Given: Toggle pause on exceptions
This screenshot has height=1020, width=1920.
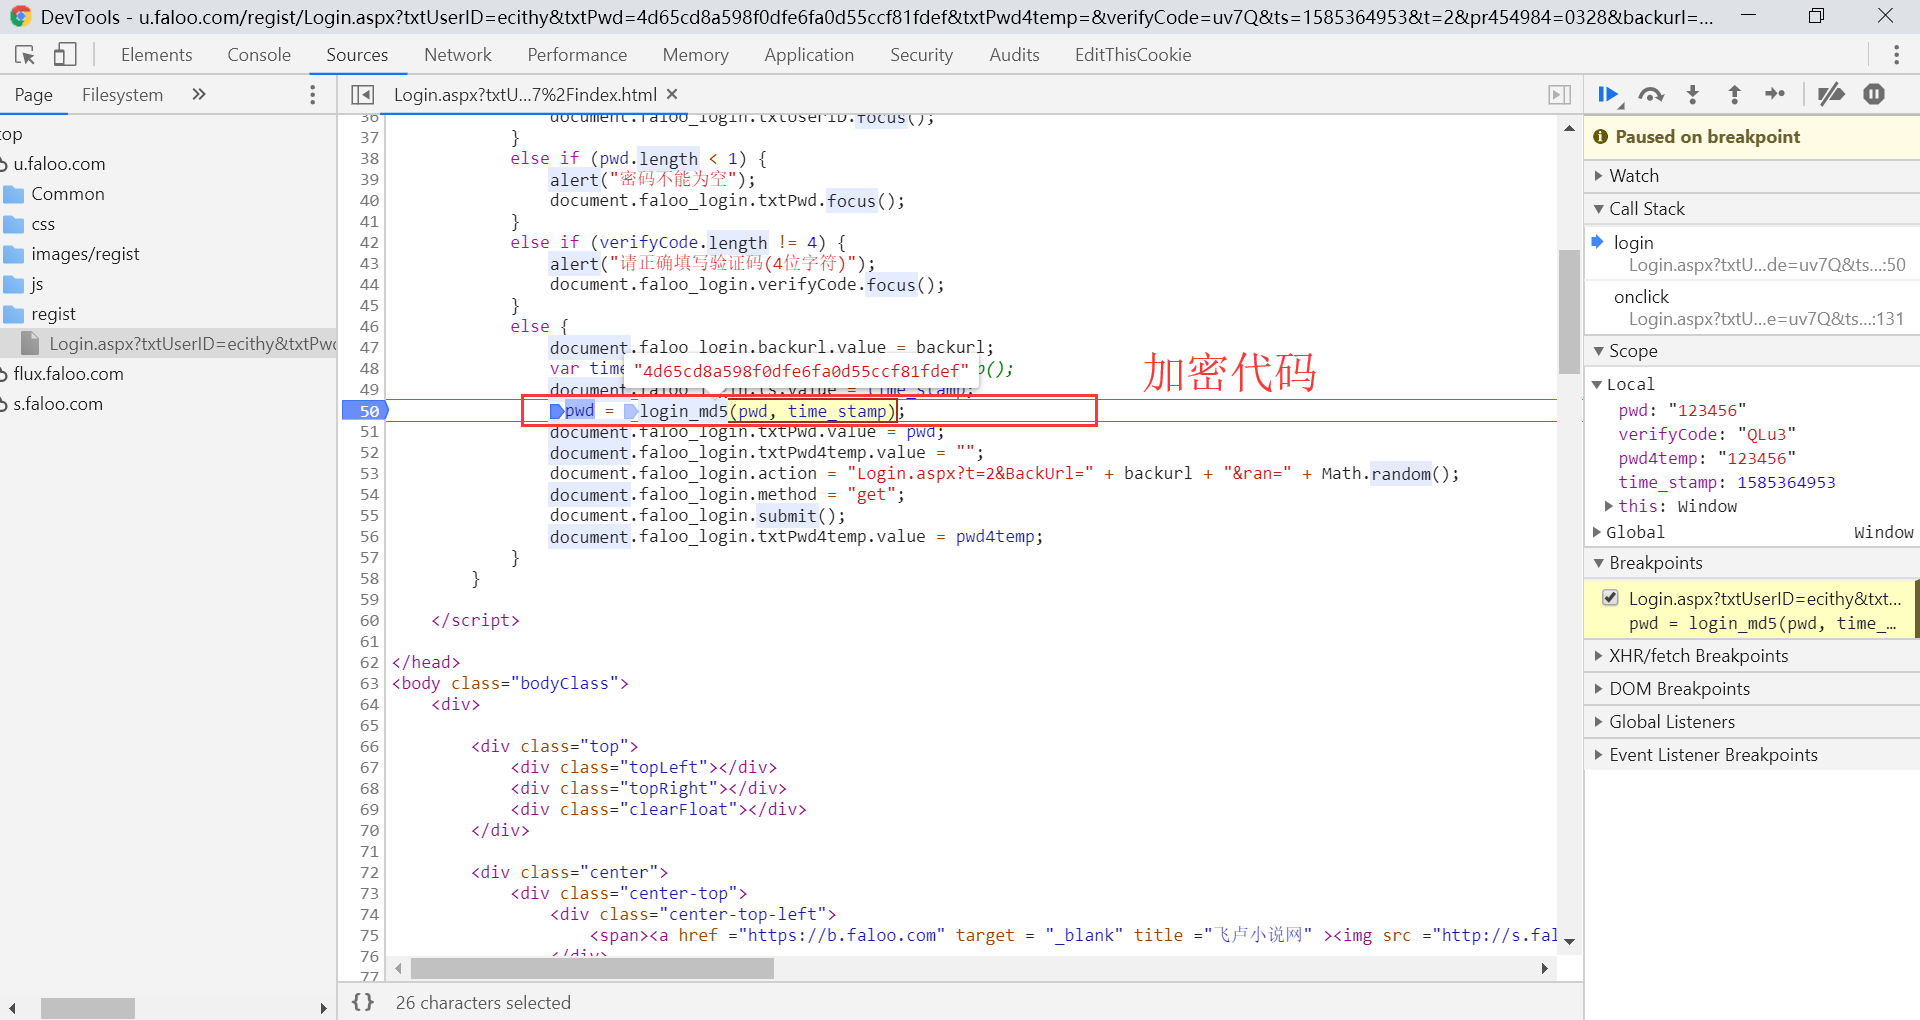Looking at the screenshot, I should pos(1874,95).
